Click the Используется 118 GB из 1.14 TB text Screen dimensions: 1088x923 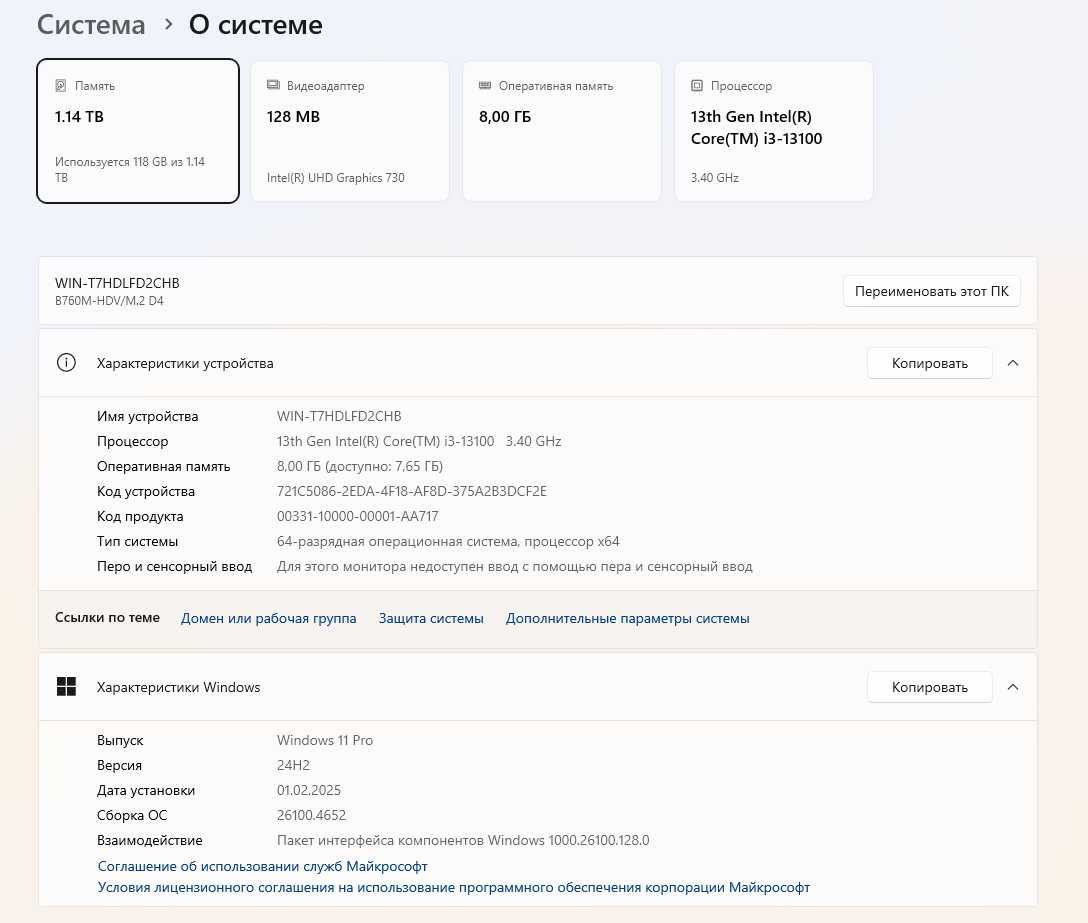(130, 169)
